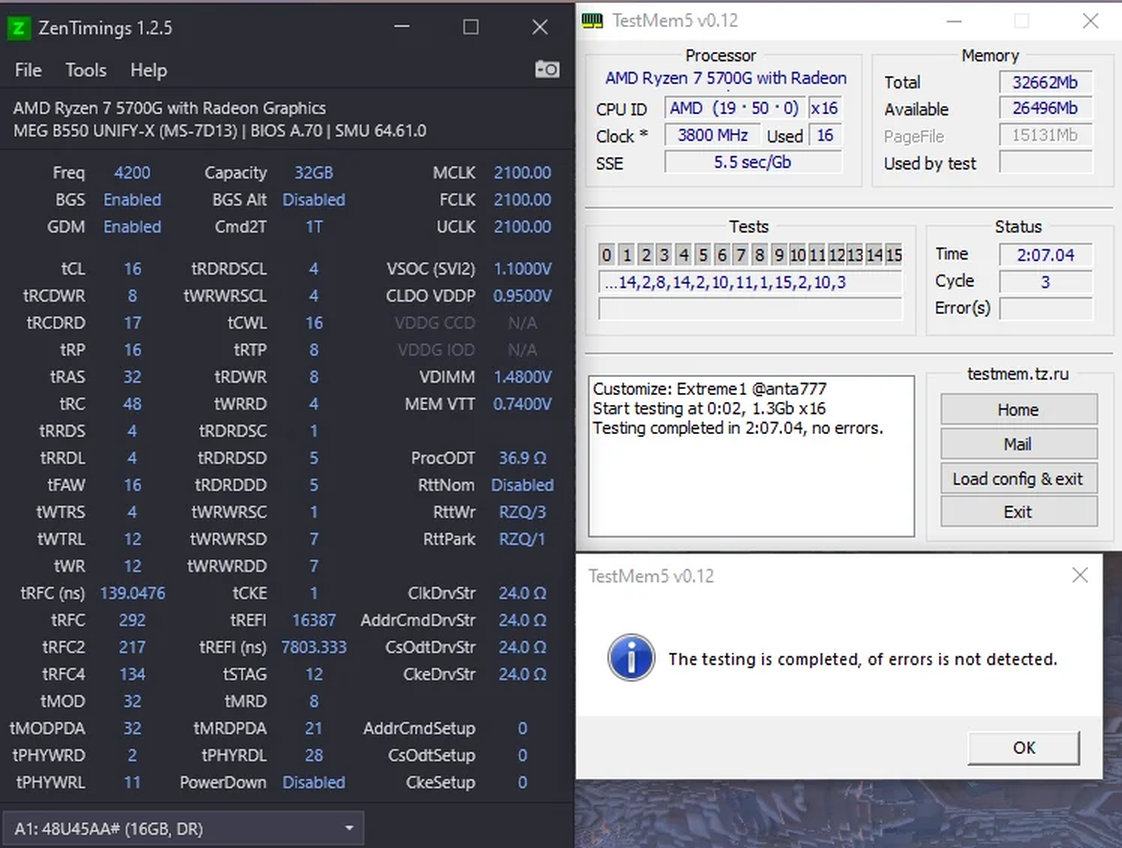Image resolution: width=1122 pixels, height=848 pixels.
Task: Click the MEM VTT value 0.7400V
Action: [x=522, y=404]
